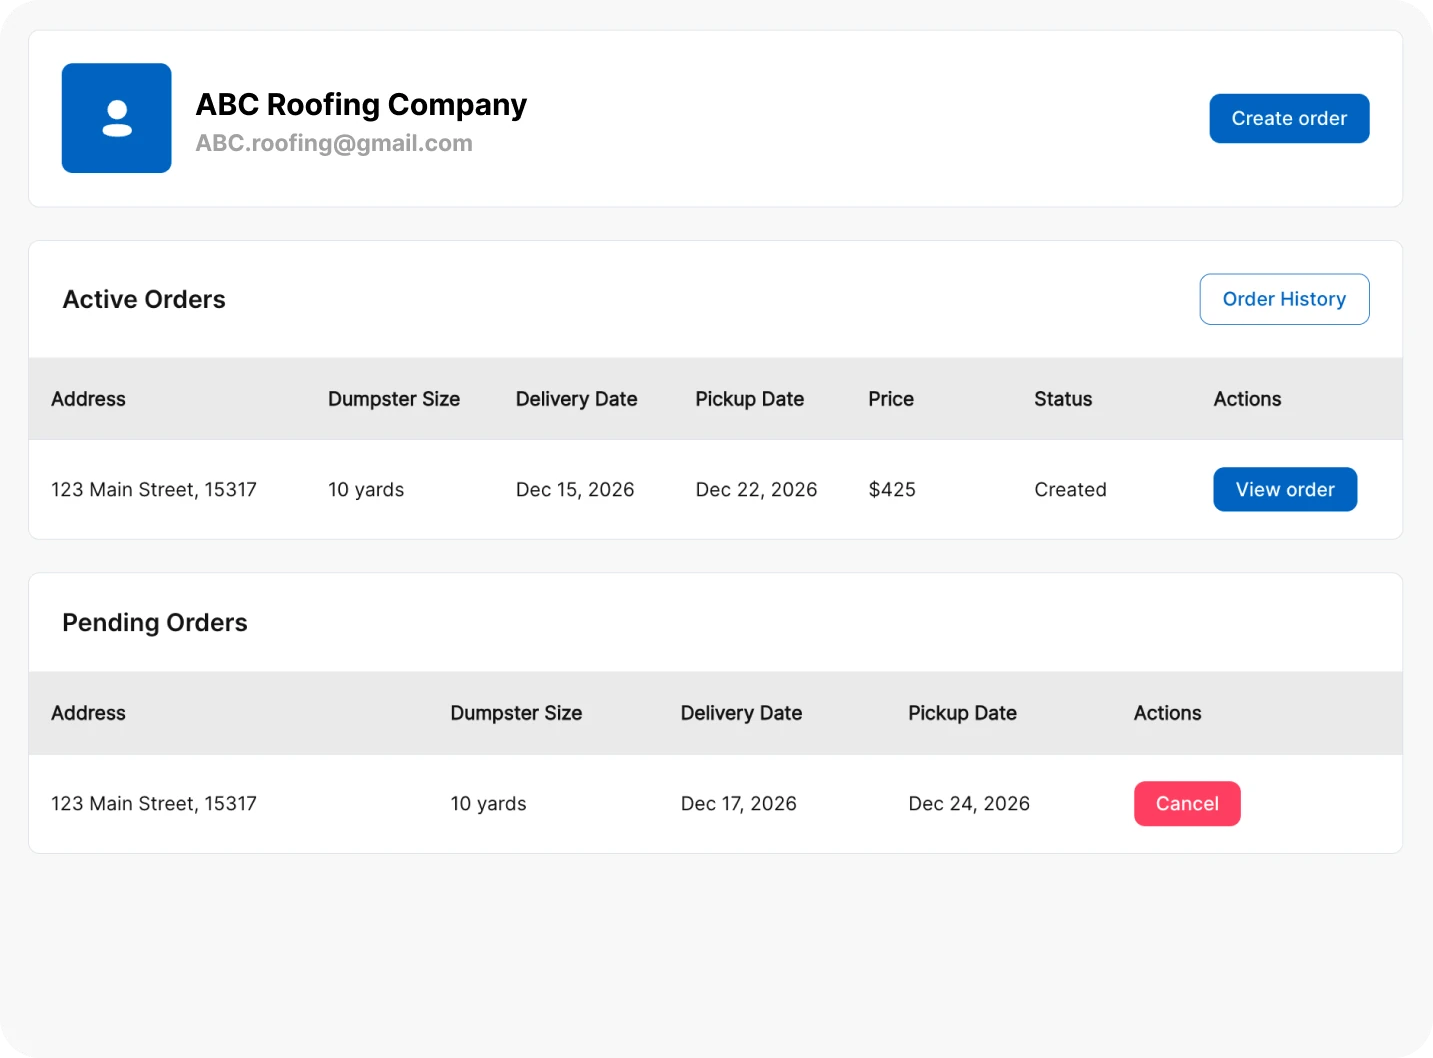Click the blue user avatar icon
Image resolution: width=1433 pixels, height=1058 pixels.
point(116,118)
